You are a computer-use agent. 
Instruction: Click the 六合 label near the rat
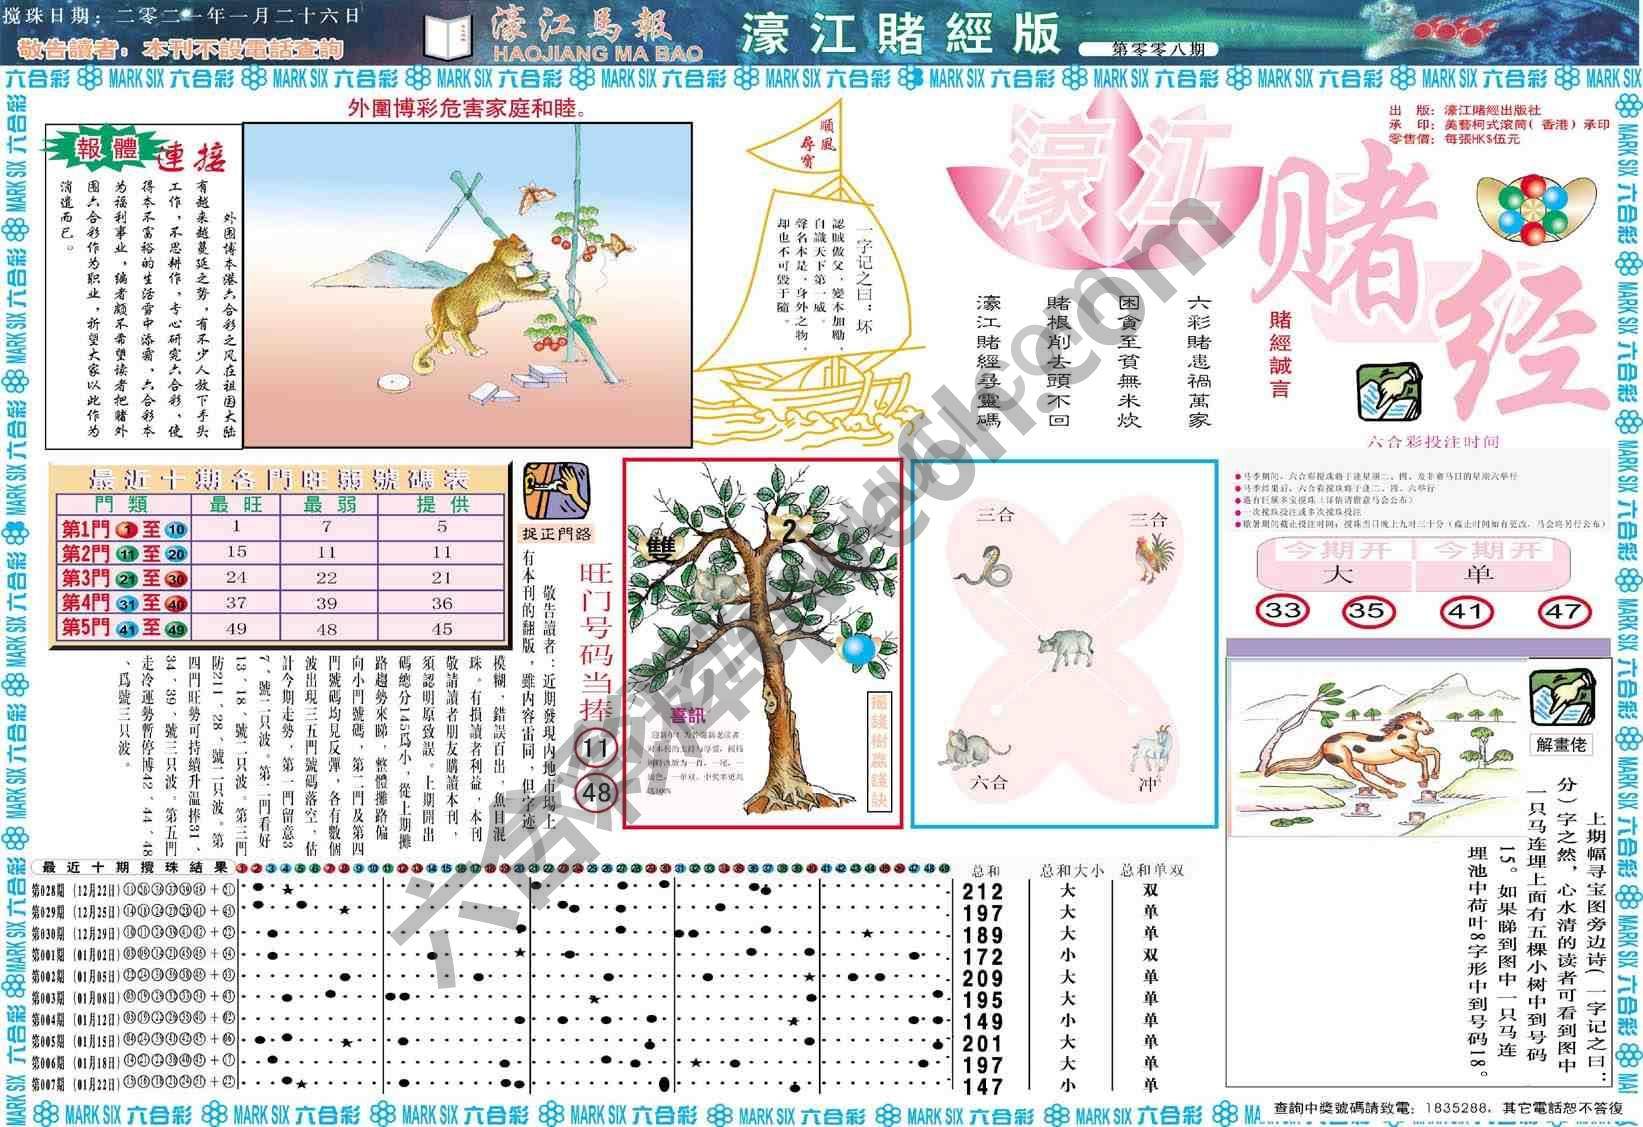987,783
